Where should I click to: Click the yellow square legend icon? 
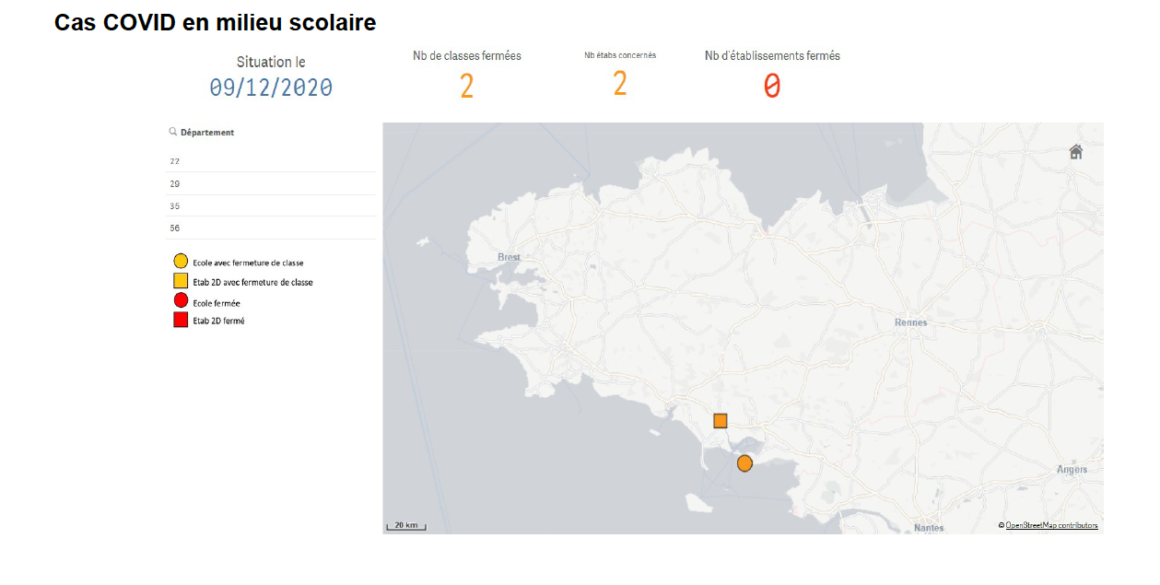181,281
